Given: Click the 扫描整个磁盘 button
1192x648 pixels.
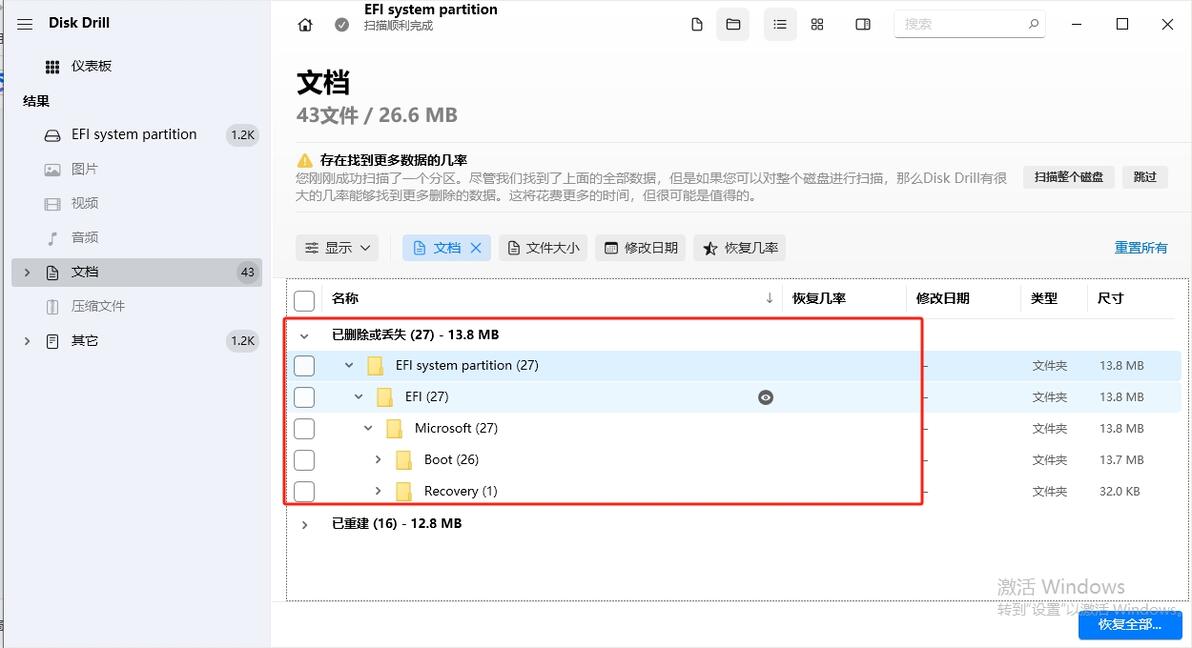Looking at the screenshot, I should click(1068, 177).
